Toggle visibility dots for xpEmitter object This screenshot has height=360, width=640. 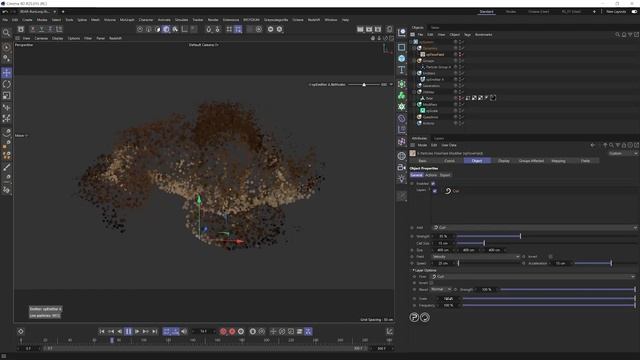pos(460,79)
